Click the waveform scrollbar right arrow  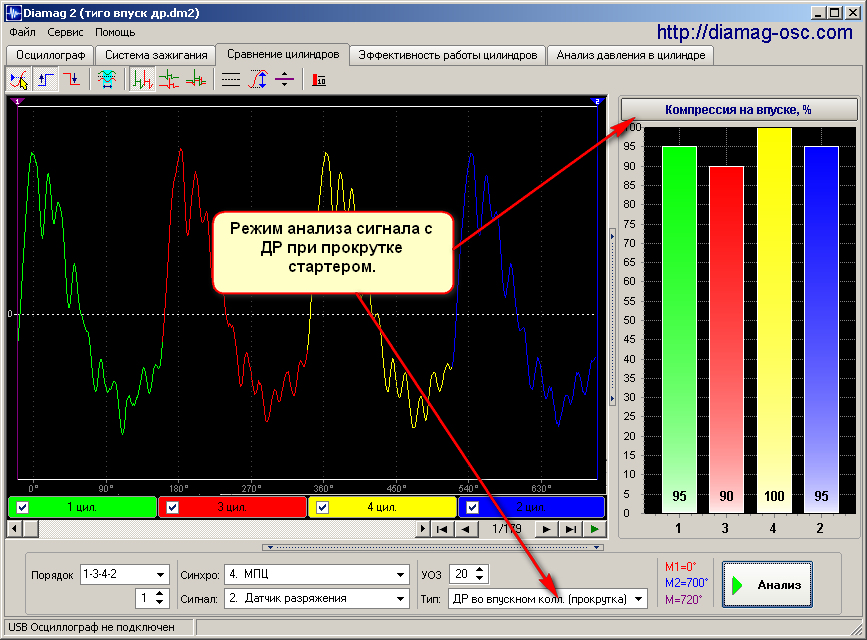pos(423,529)
